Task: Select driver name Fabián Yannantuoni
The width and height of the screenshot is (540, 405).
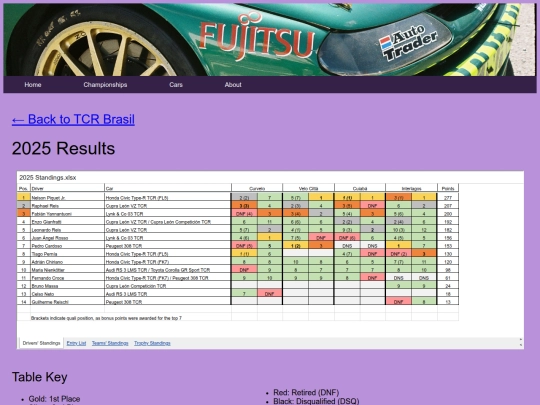Action: pyautogui.click(x=52, y=214)
